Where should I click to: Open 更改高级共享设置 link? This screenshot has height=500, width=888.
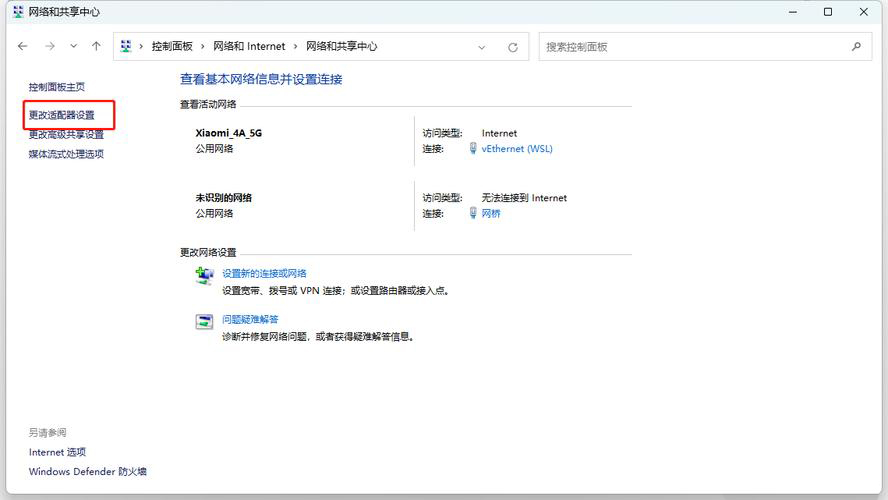[x=66, y=134]
